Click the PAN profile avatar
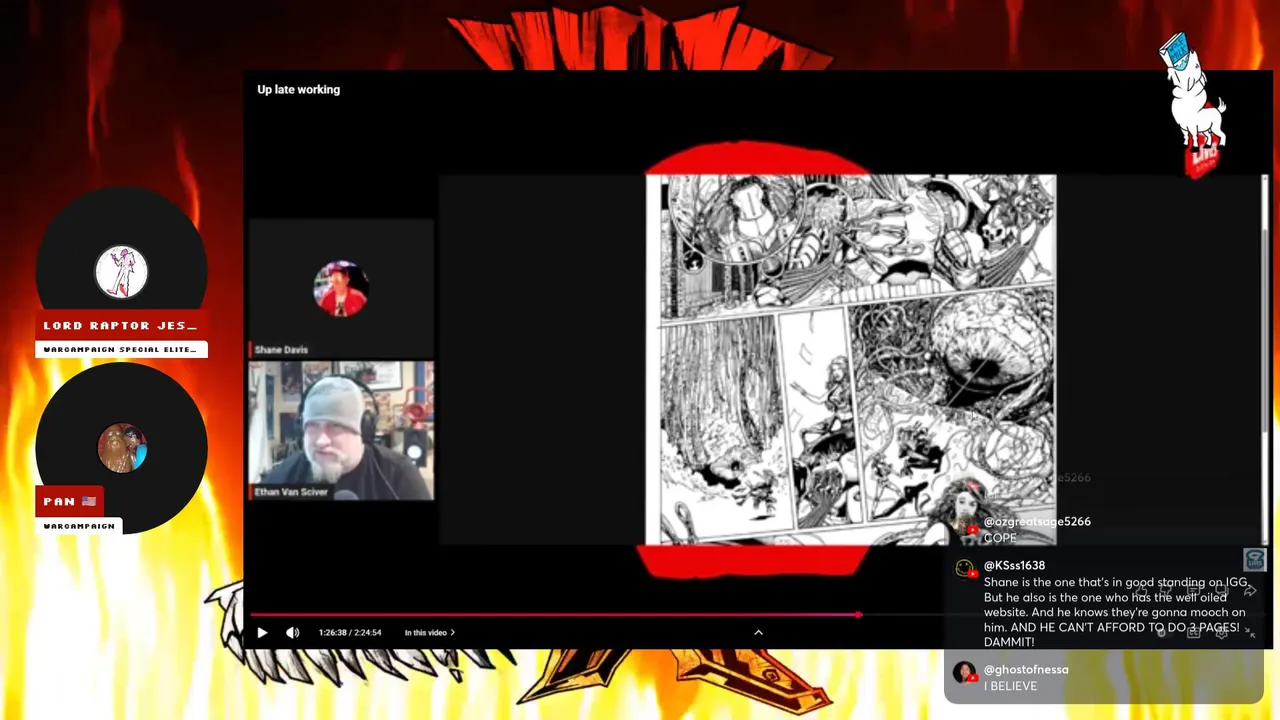 pos(122,447)
